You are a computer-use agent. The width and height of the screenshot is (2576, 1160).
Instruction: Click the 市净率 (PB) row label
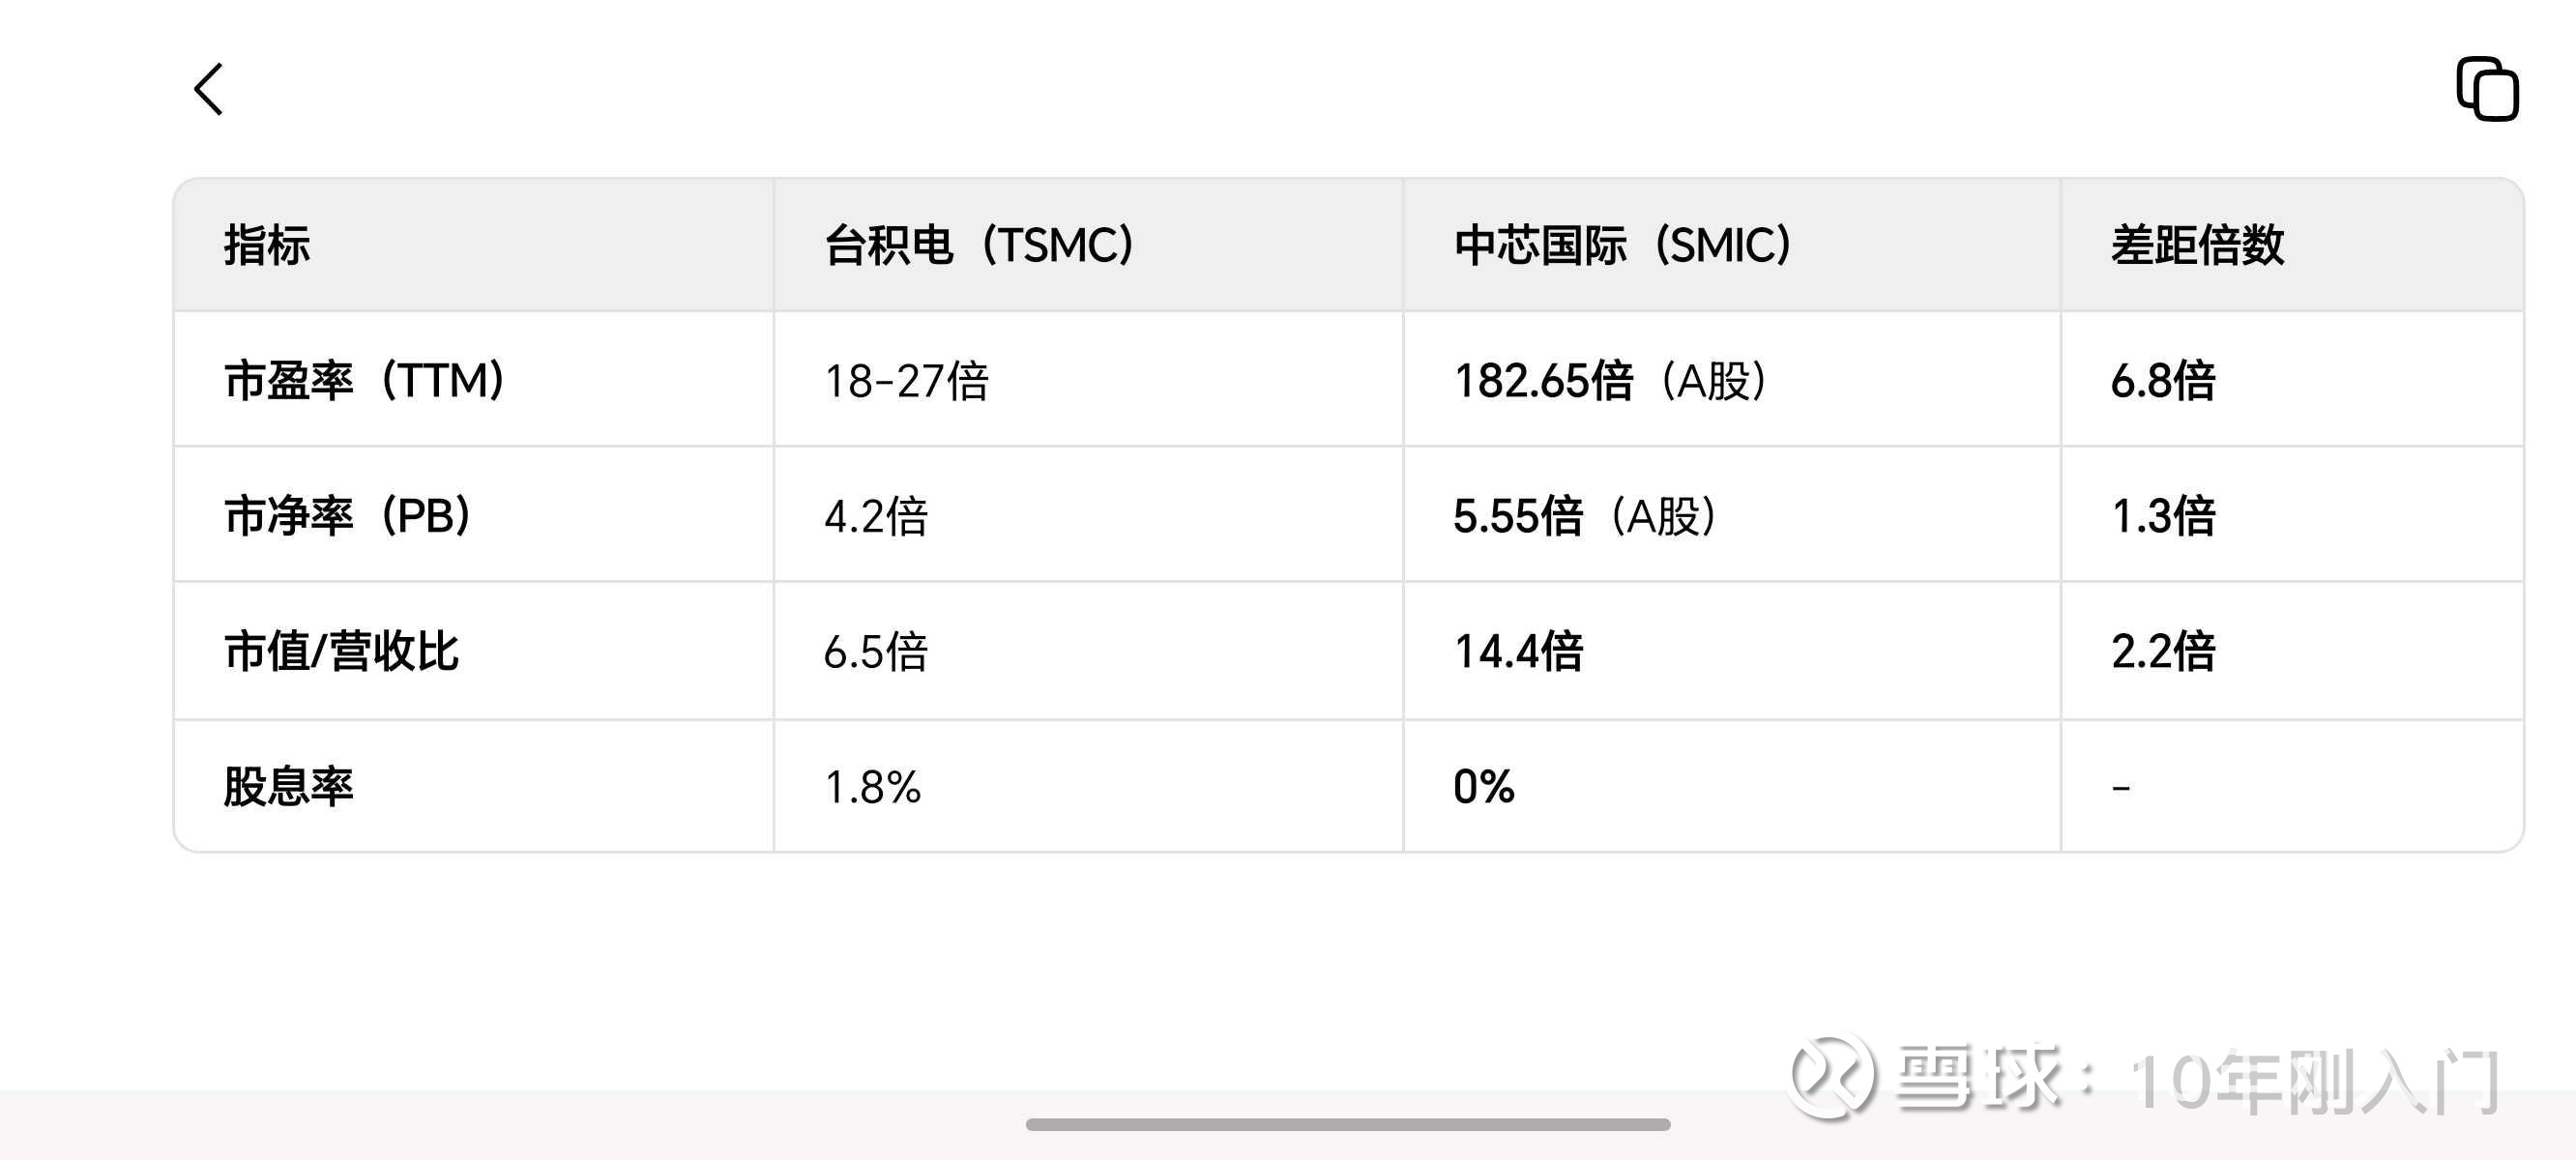pos(349,516)
